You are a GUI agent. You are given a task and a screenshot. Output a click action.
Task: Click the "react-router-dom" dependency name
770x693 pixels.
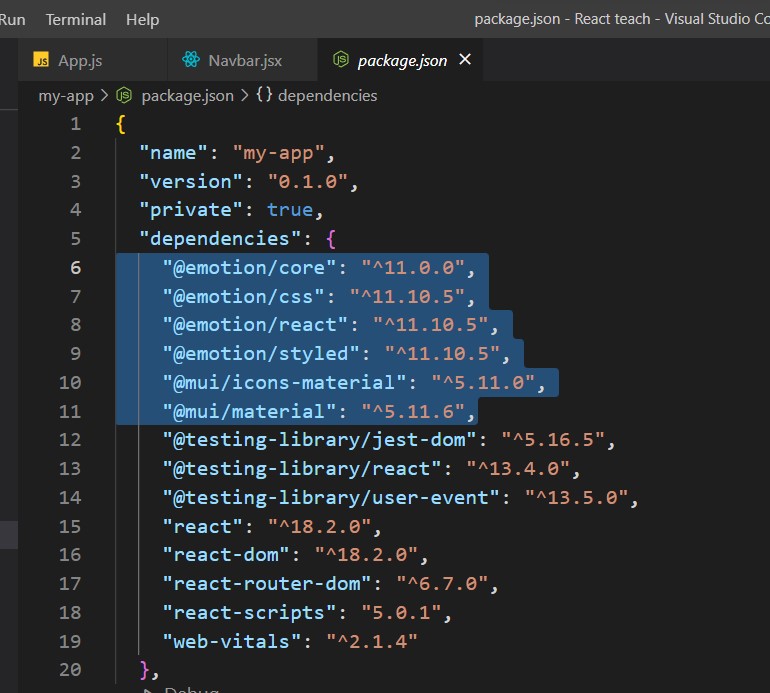click(267, 583)
